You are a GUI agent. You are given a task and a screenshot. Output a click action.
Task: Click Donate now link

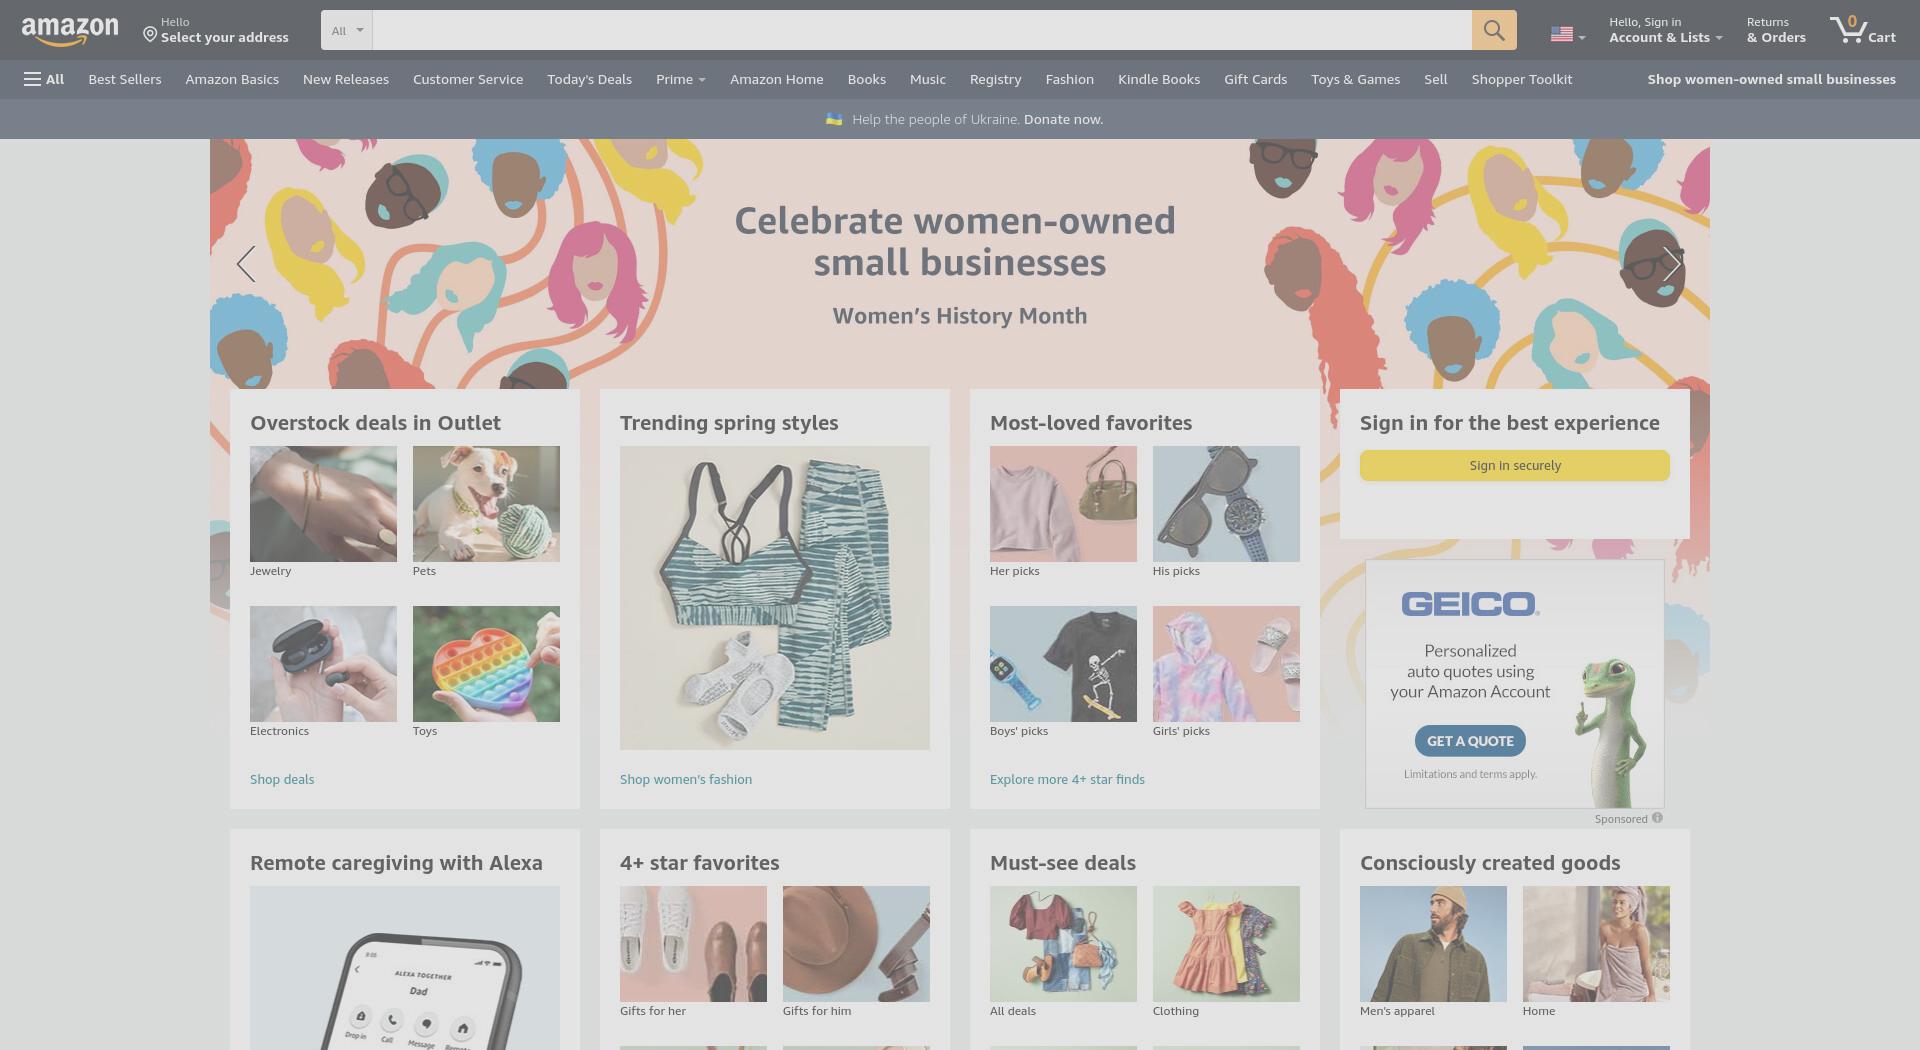pos(1063,119)
